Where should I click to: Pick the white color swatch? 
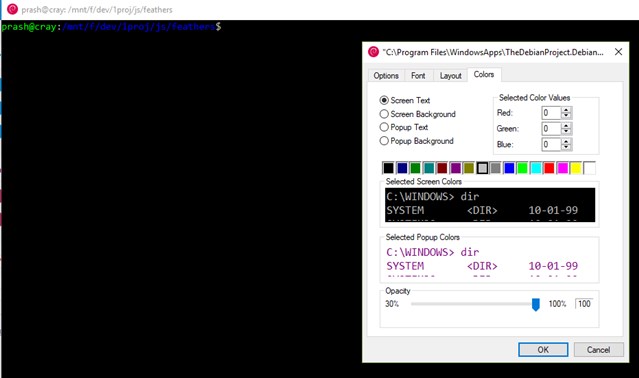pos(590,168)
